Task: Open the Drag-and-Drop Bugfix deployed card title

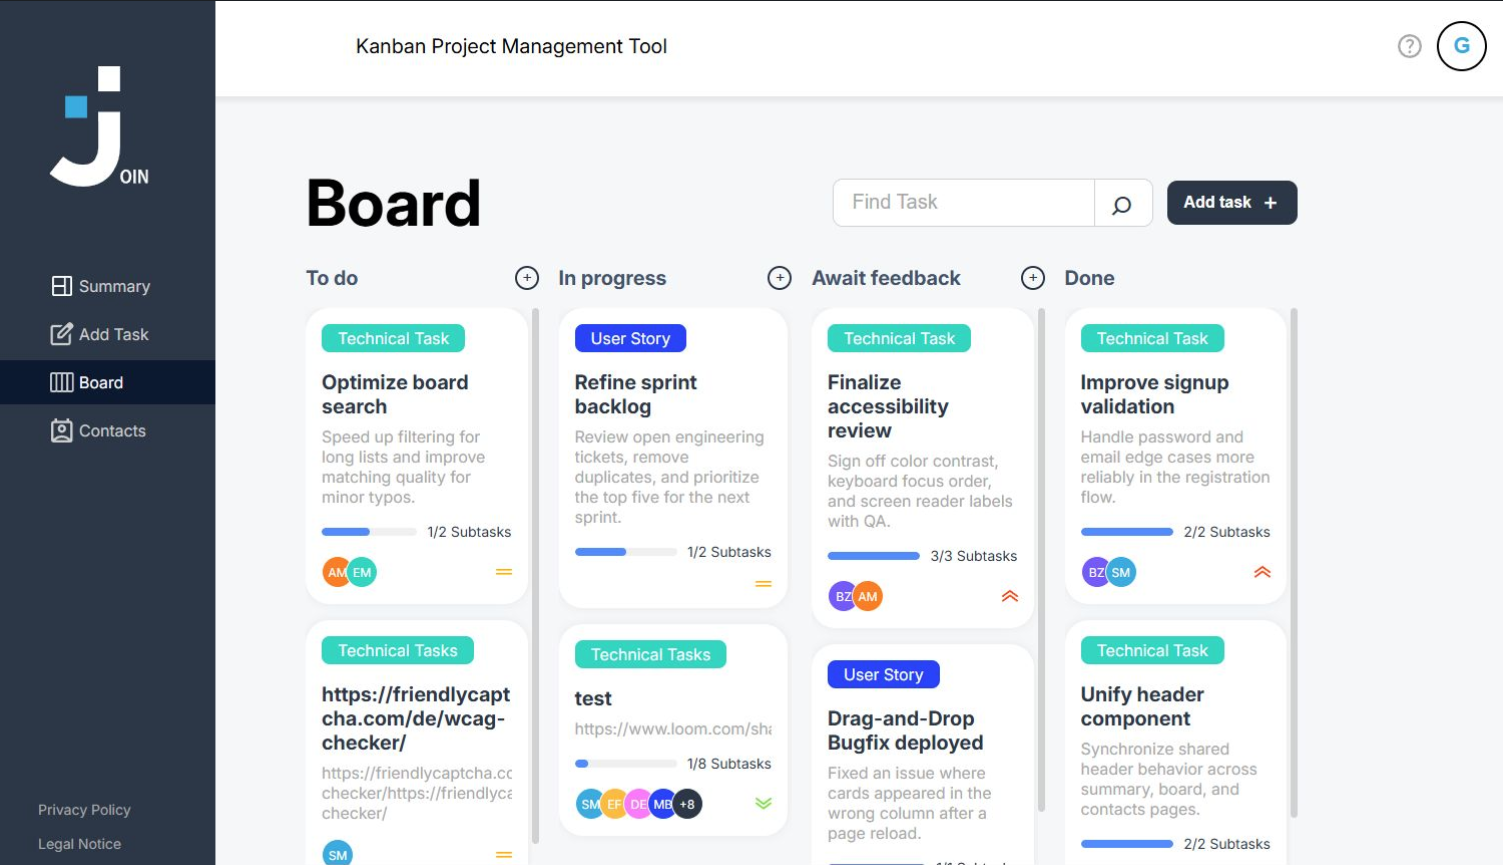Action: tap(905, 730)
